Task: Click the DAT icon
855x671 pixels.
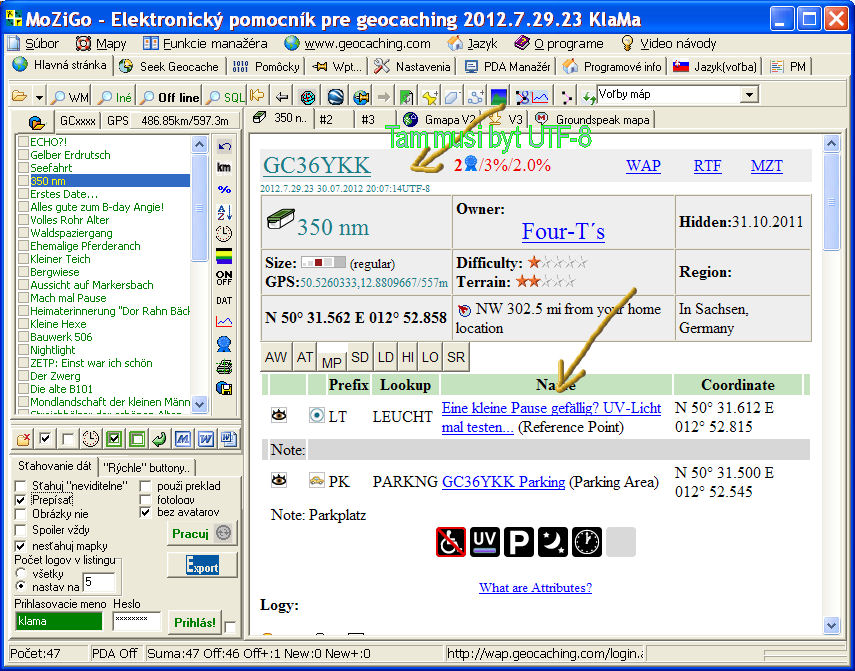Action: (x=224, y=300)
